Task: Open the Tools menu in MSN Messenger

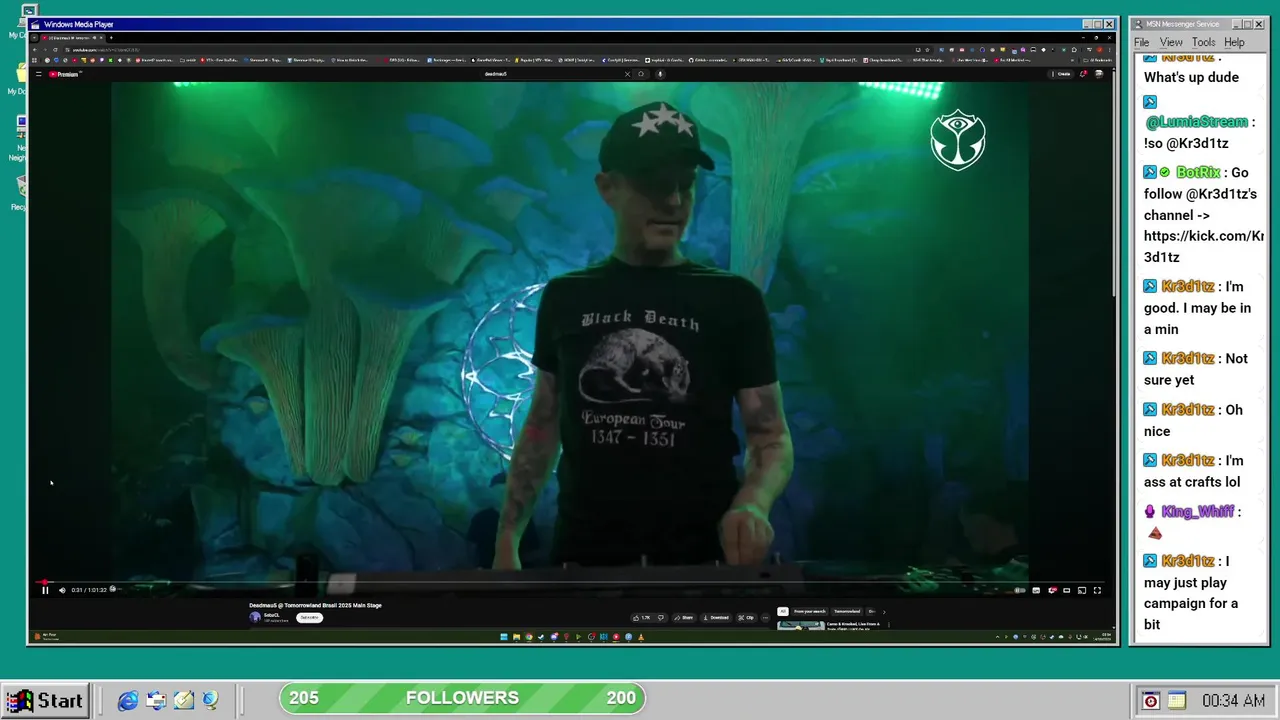Action: 1203,42
